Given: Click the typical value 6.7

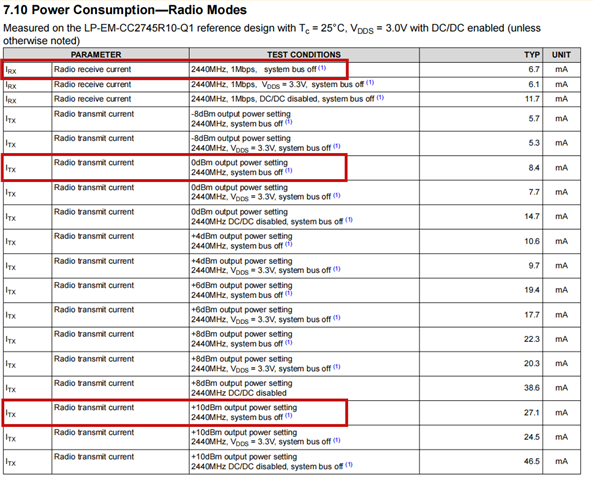Looking at the screenshot, I should (534, 69).
